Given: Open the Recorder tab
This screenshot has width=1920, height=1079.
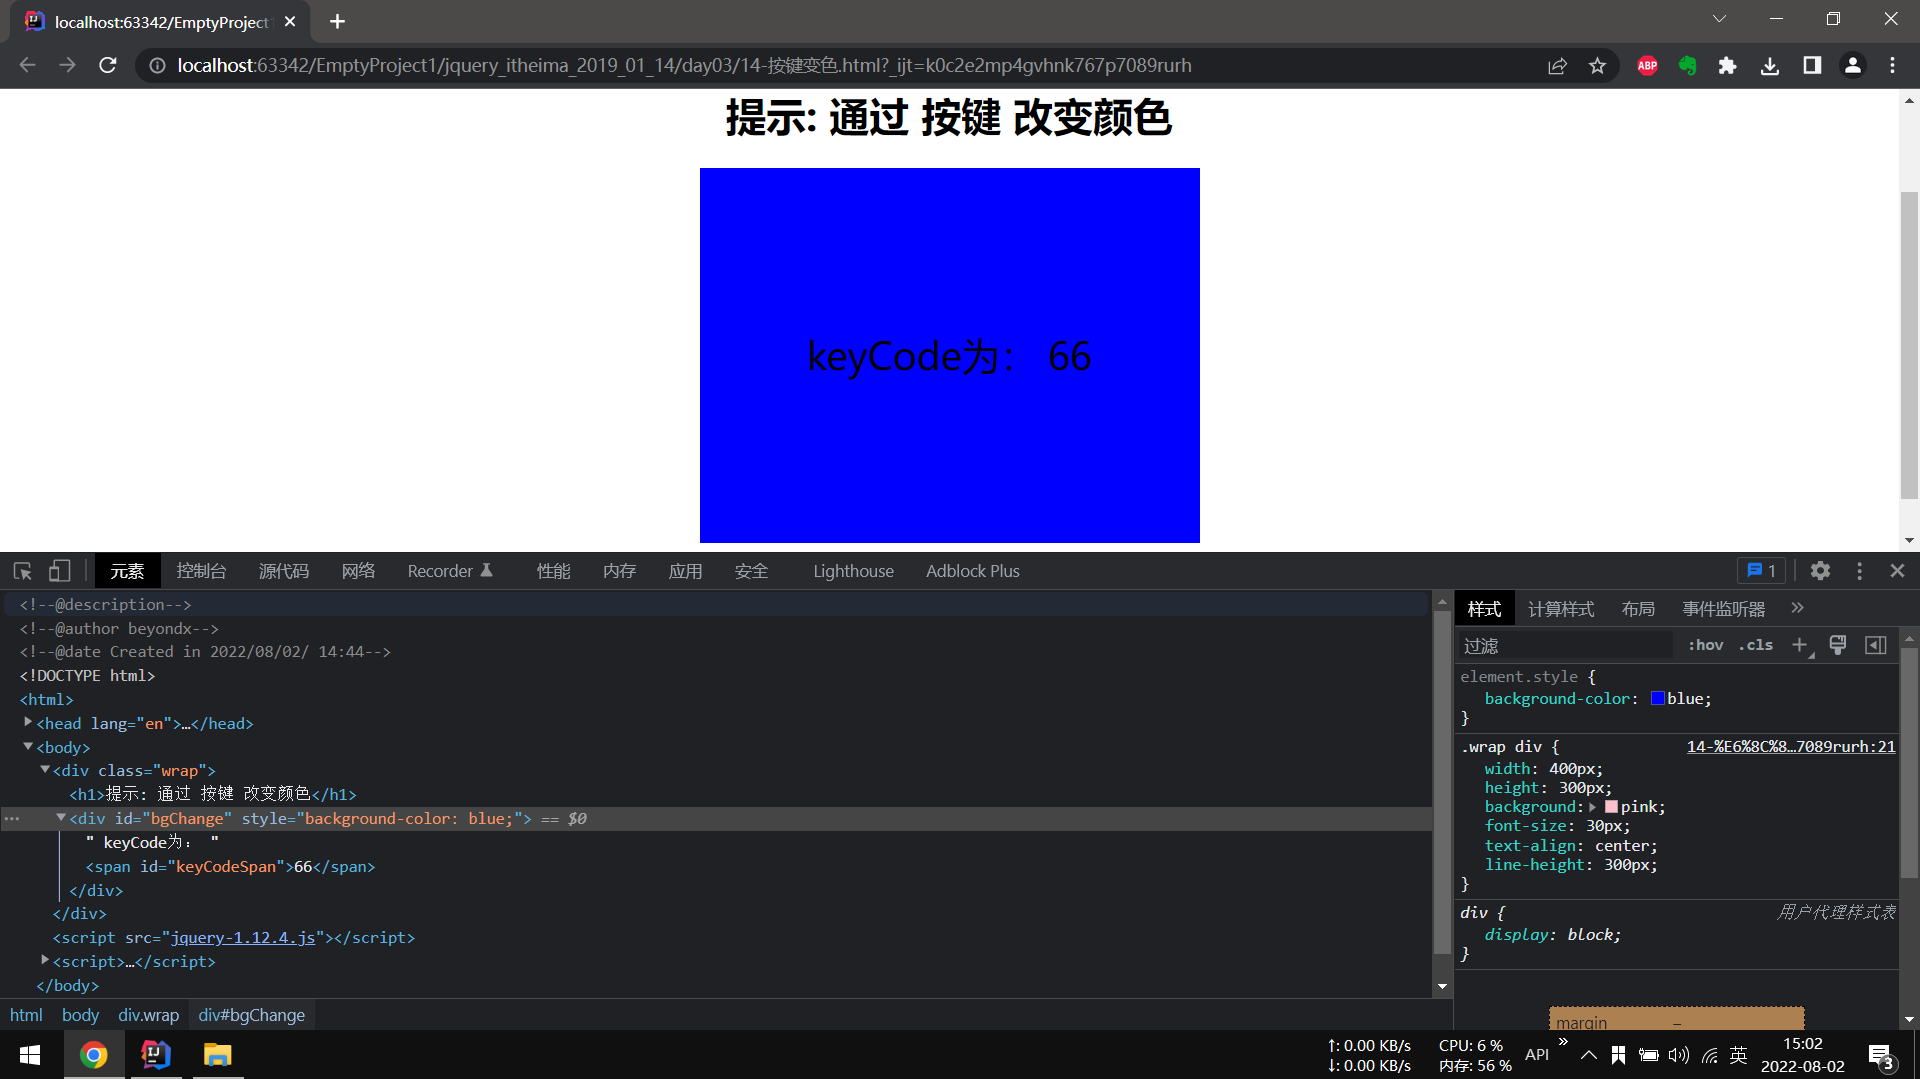Looking at the screenshot, I should [450, 571].
